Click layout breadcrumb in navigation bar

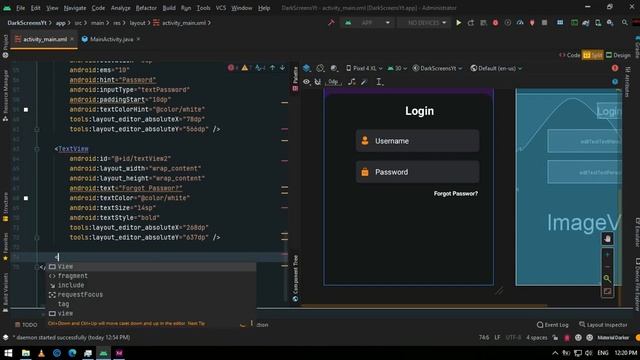pyautogui.click(x=138, y=23)
